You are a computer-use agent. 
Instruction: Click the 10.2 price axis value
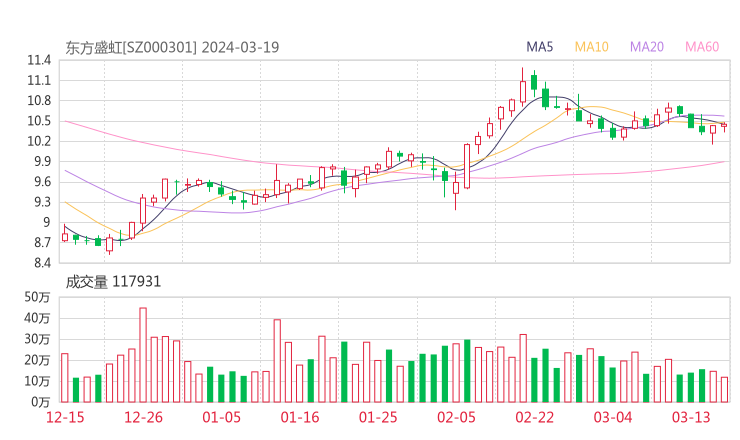(39, 141)
